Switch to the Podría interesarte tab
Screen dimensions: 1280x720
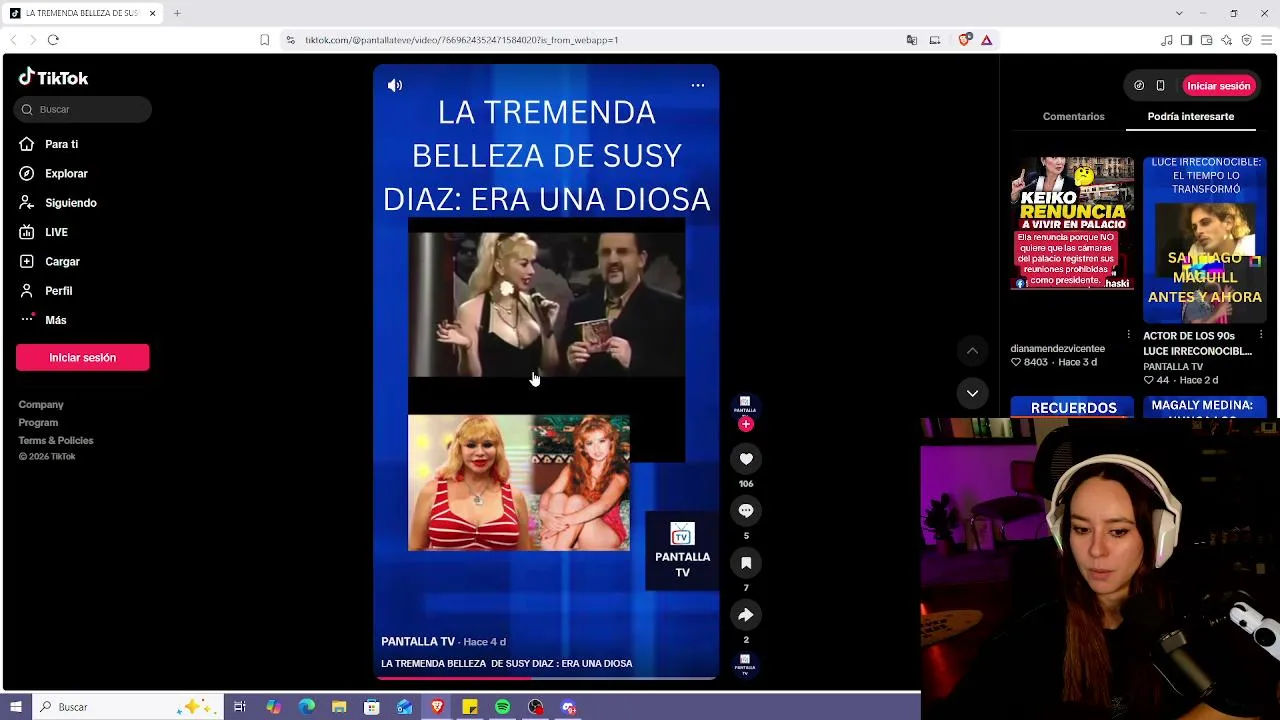pyautogui.click(x=1190, y=117)
